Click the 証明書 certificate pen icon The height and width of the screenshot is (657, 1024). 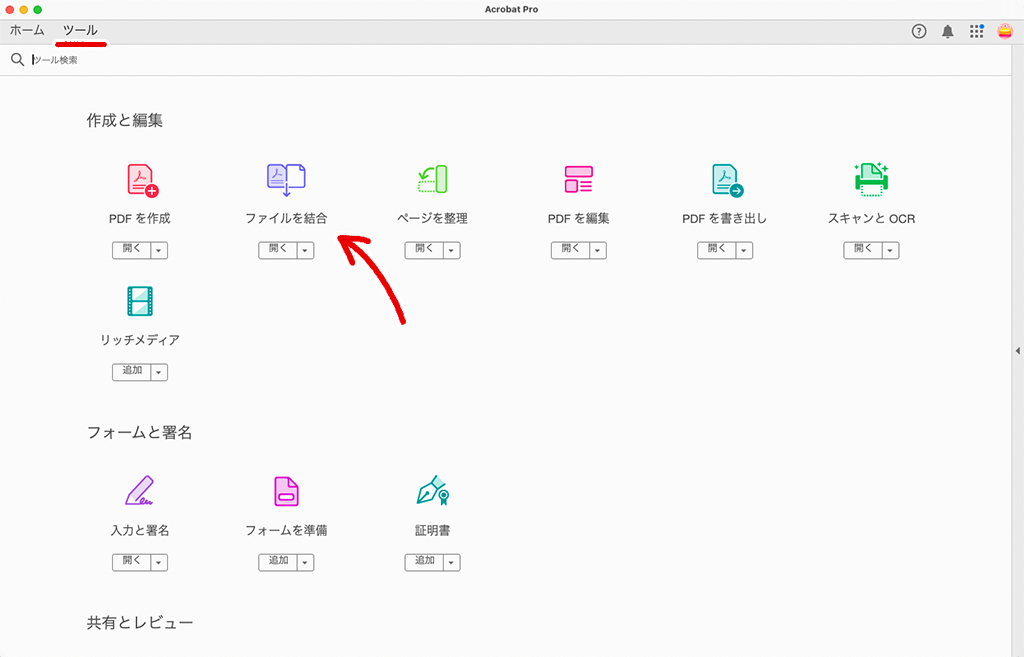(x=432, y=490)
